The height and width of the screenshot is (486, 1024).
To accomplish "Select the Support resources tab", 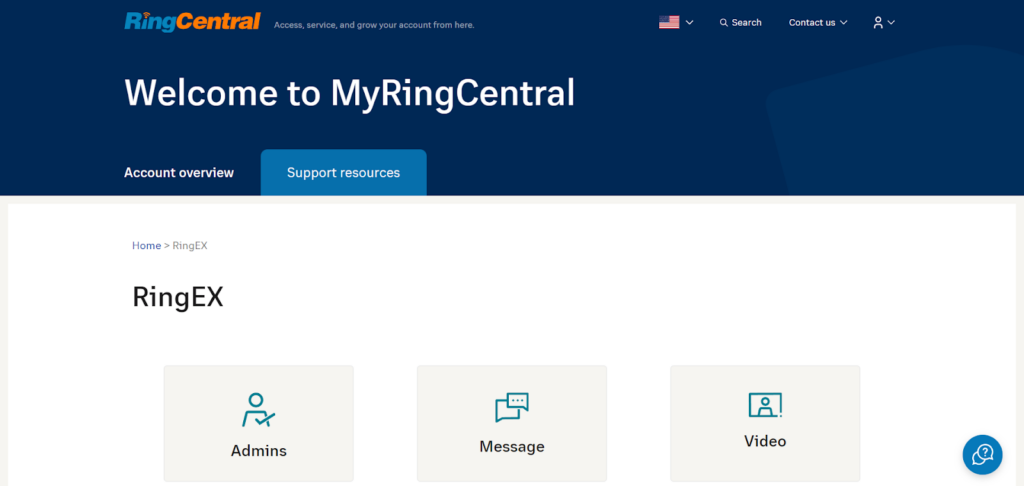I will (343, 173).
